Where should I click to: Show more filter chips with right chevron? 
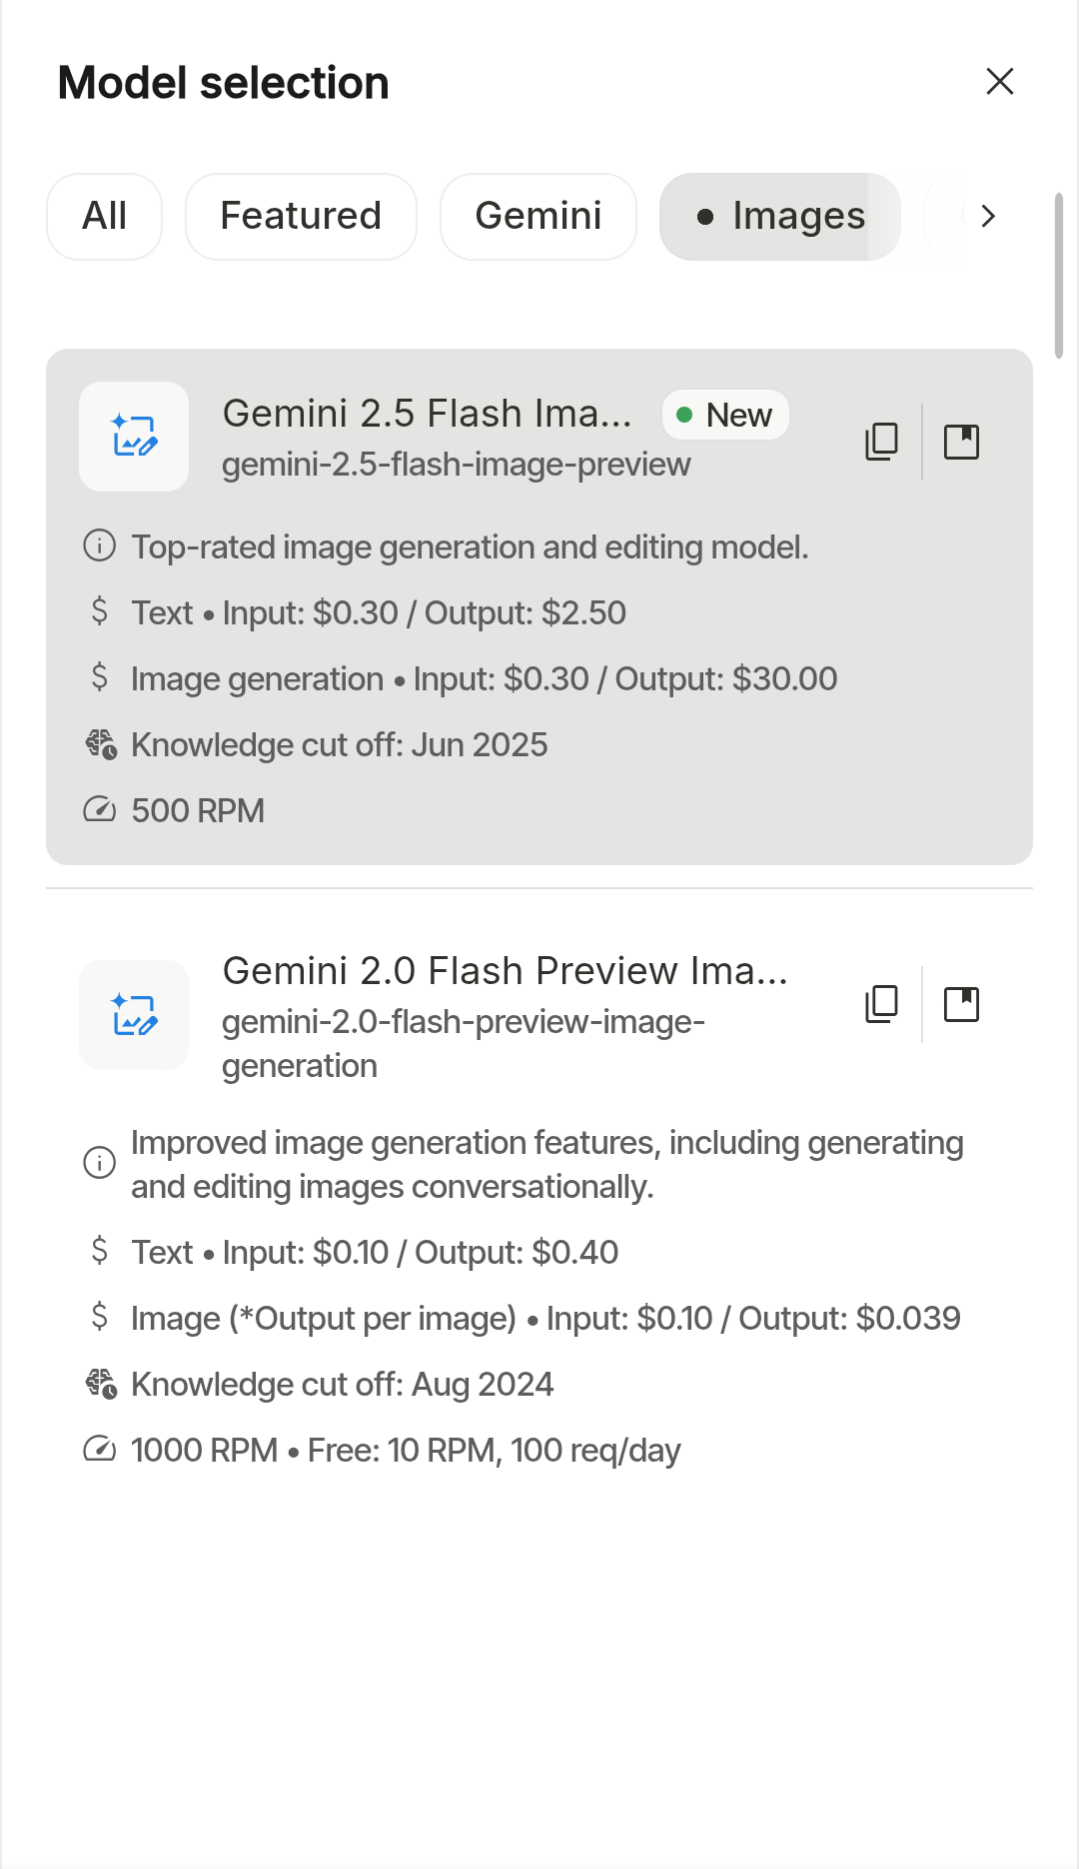(x=988, y=216)
